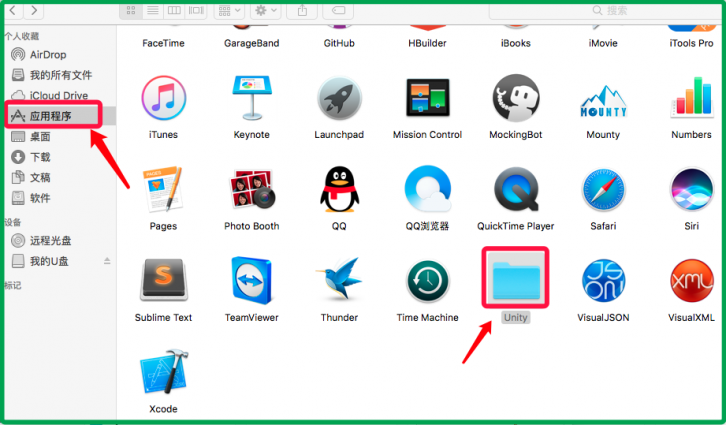Select the Keynote app icon

(251, 98)
